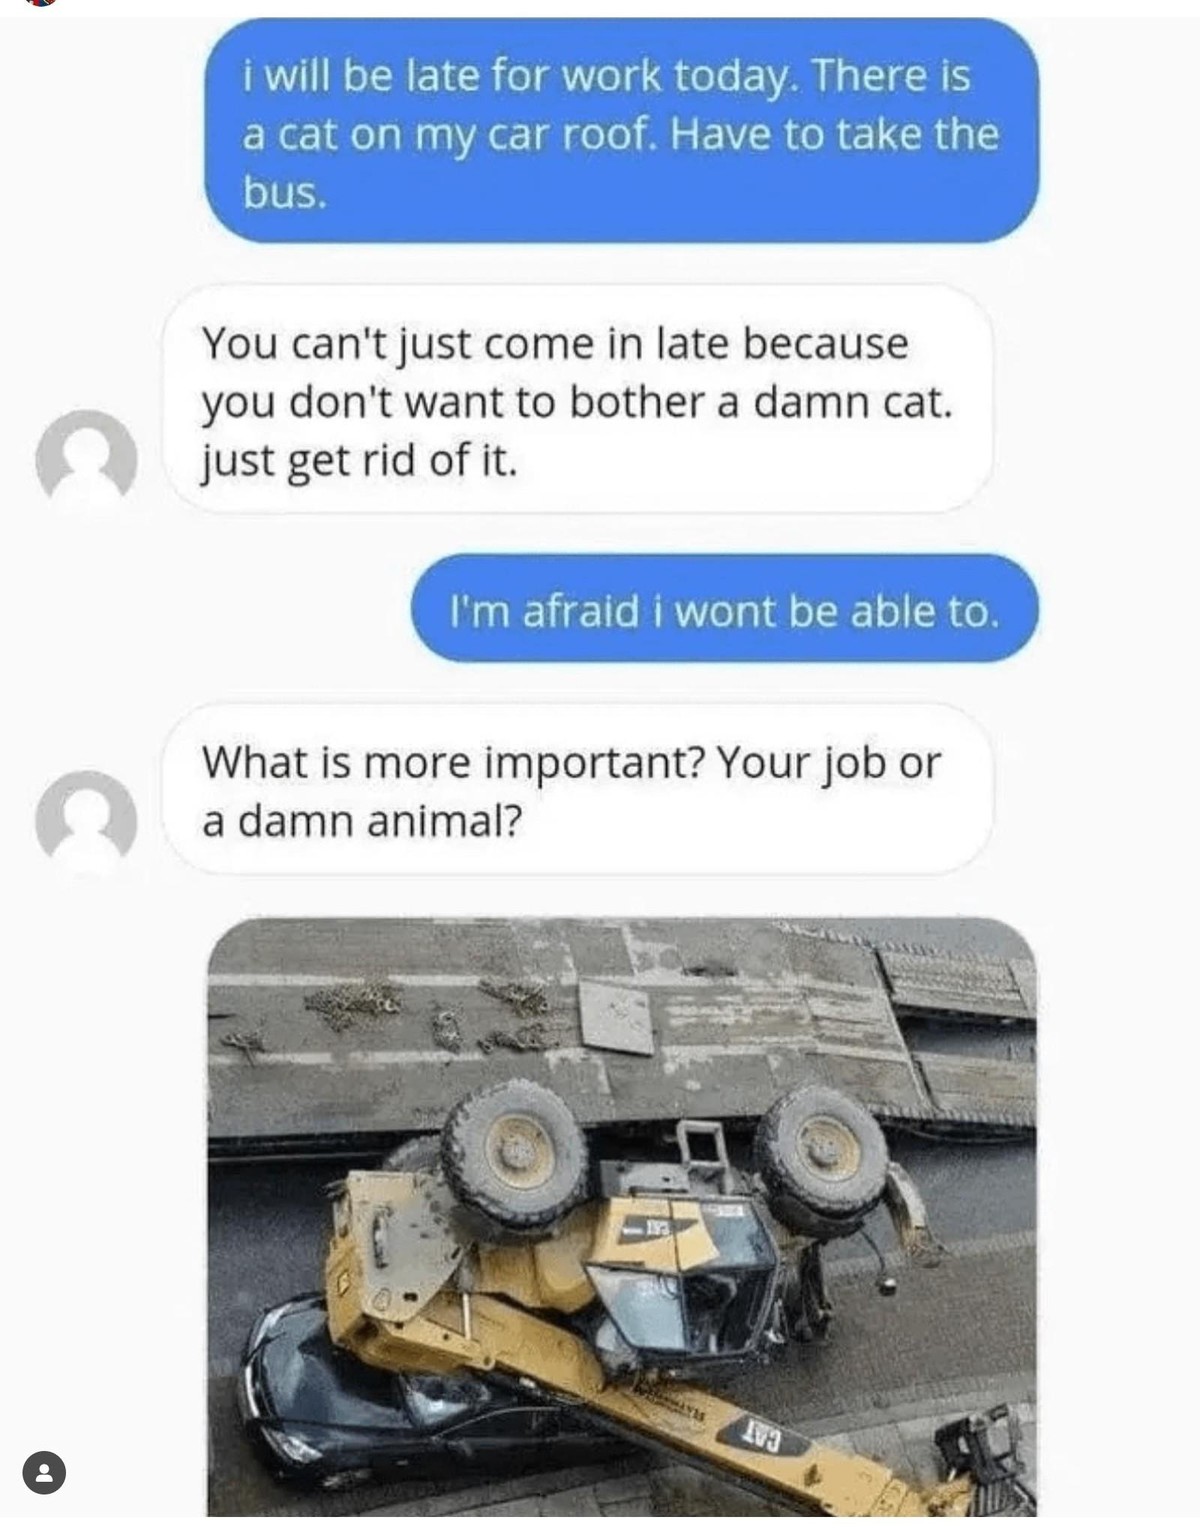Click the tagged-people icon at bottom left
The image size is (1200, 1532).
pyautogui.click(x=44, y=1472)
